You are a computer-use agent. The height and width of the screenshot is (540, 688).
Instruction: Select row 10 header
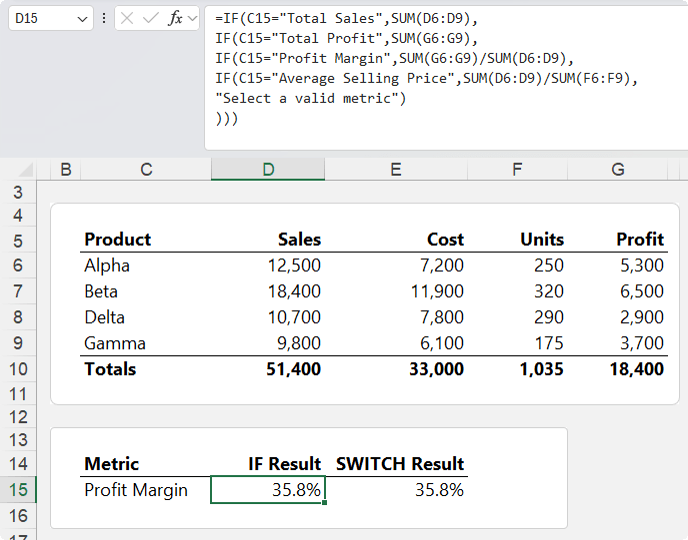coord(18,369)
